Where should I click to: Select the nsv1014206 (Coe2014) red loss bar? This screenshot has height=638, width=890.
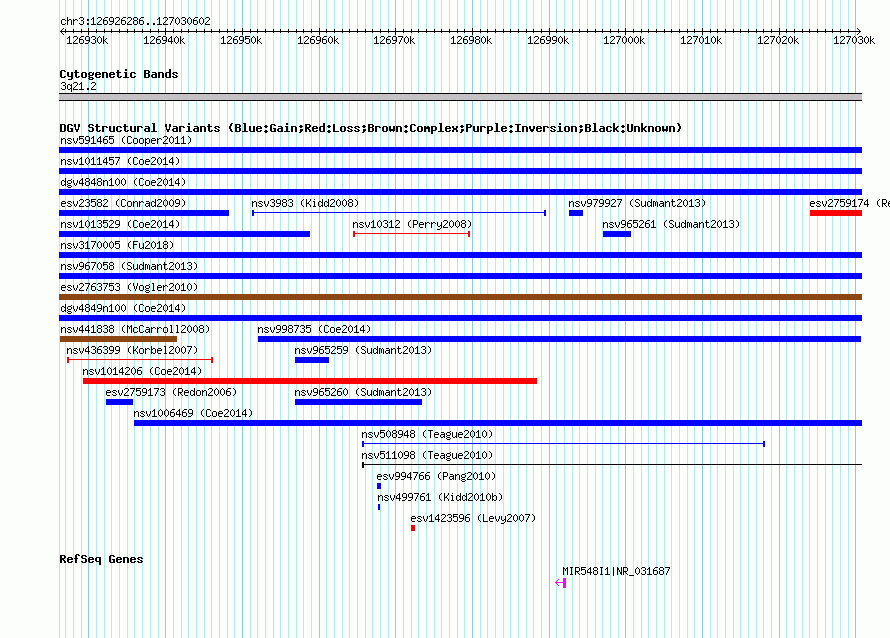coord(310,381)
